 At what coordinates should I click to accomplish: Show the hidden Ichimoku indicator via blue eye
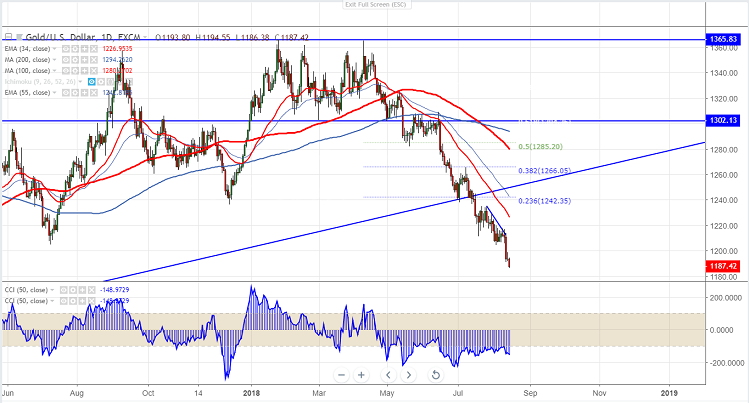pos(92,82)
